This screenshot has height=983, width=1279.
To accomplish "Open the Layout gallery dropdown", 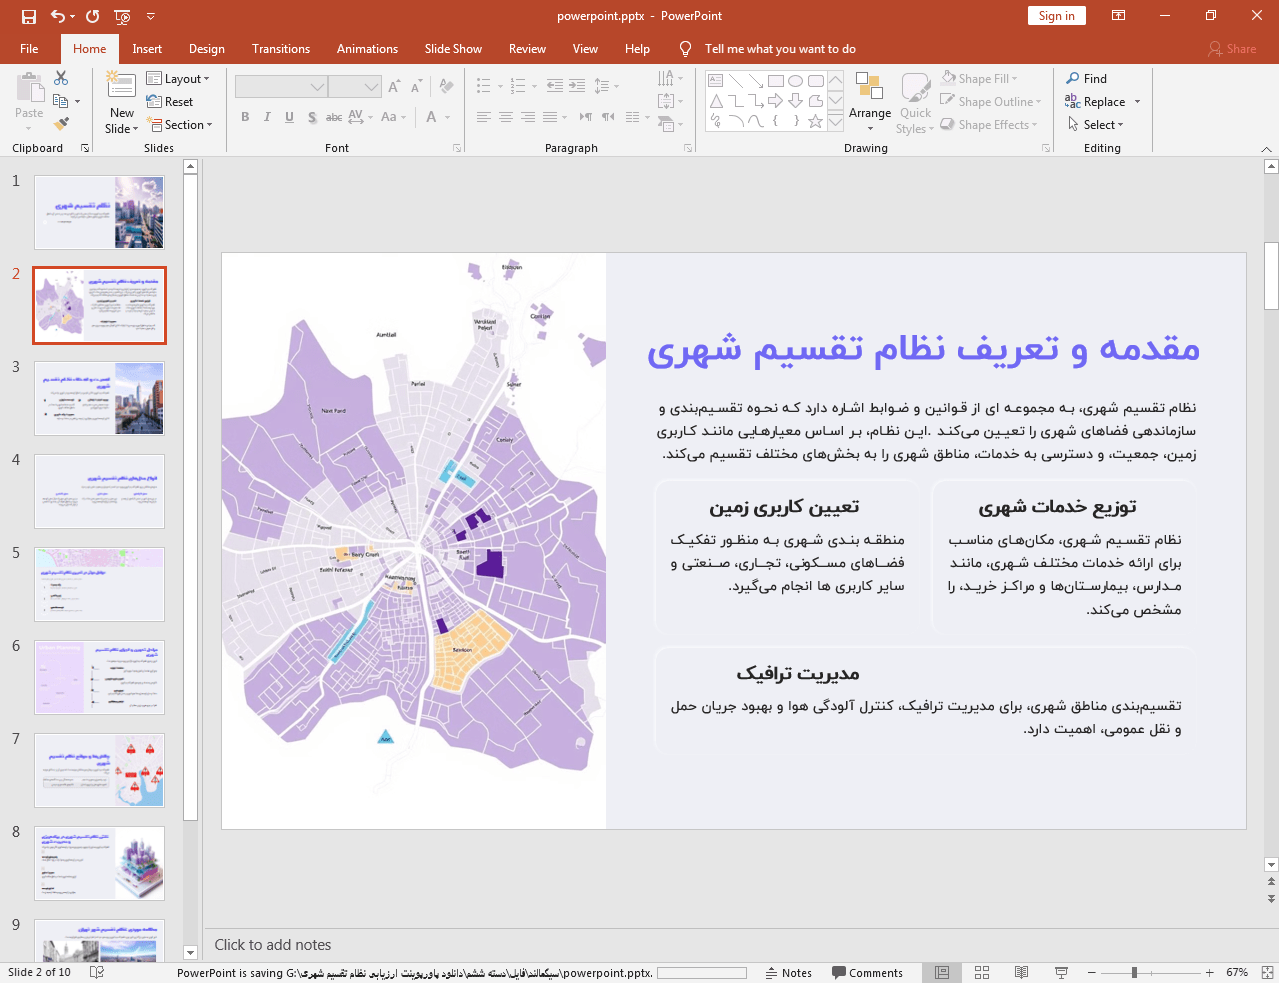I will 180,78.
